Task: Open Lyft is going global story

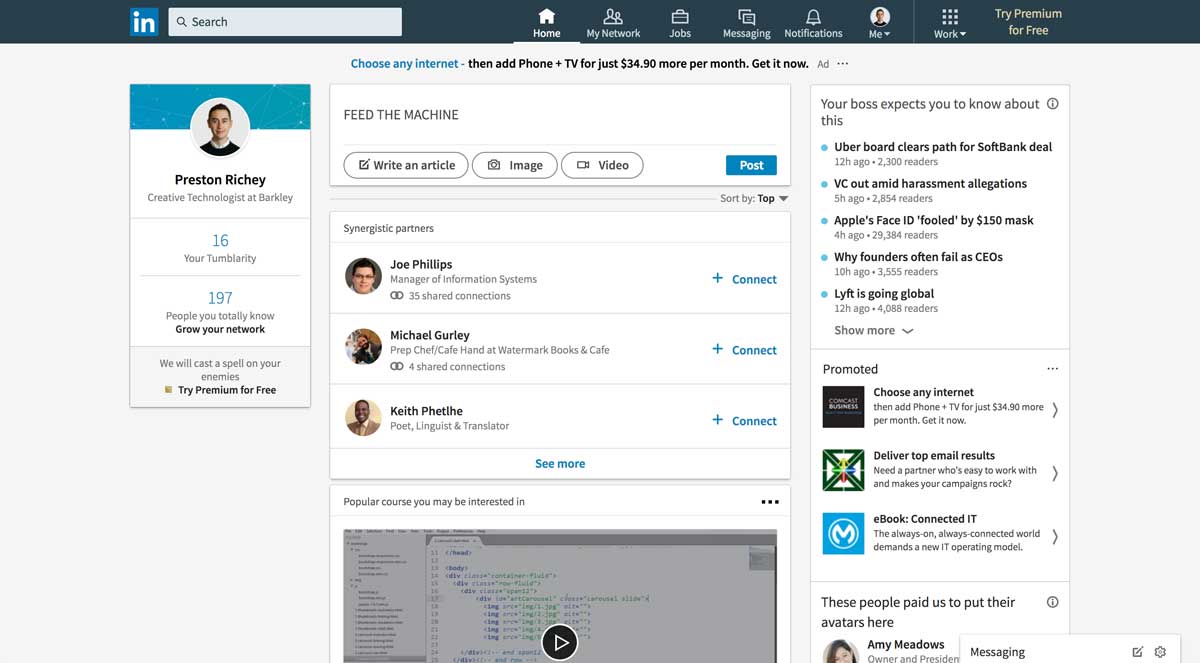Action: click(x=884, y=294)
